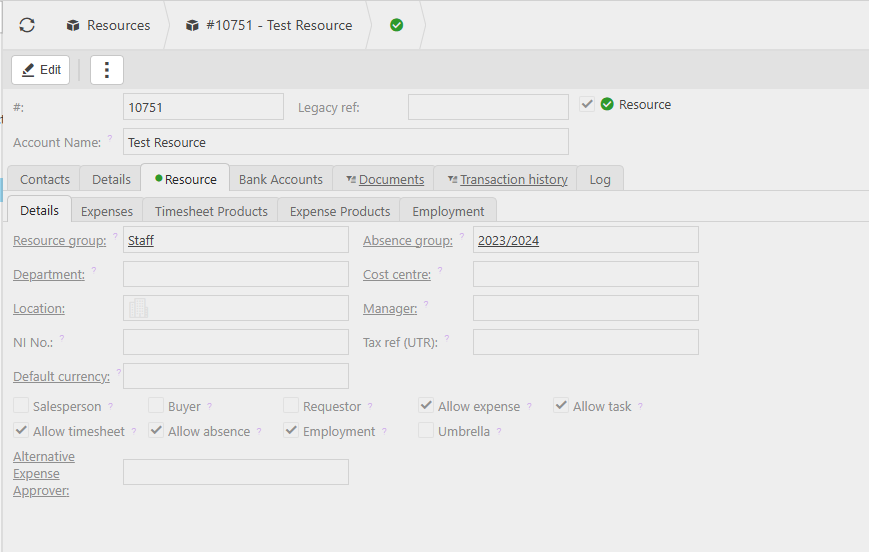Tick the Buyer checkbox
This screenshot has width=869, height=552.
point(156,405)
